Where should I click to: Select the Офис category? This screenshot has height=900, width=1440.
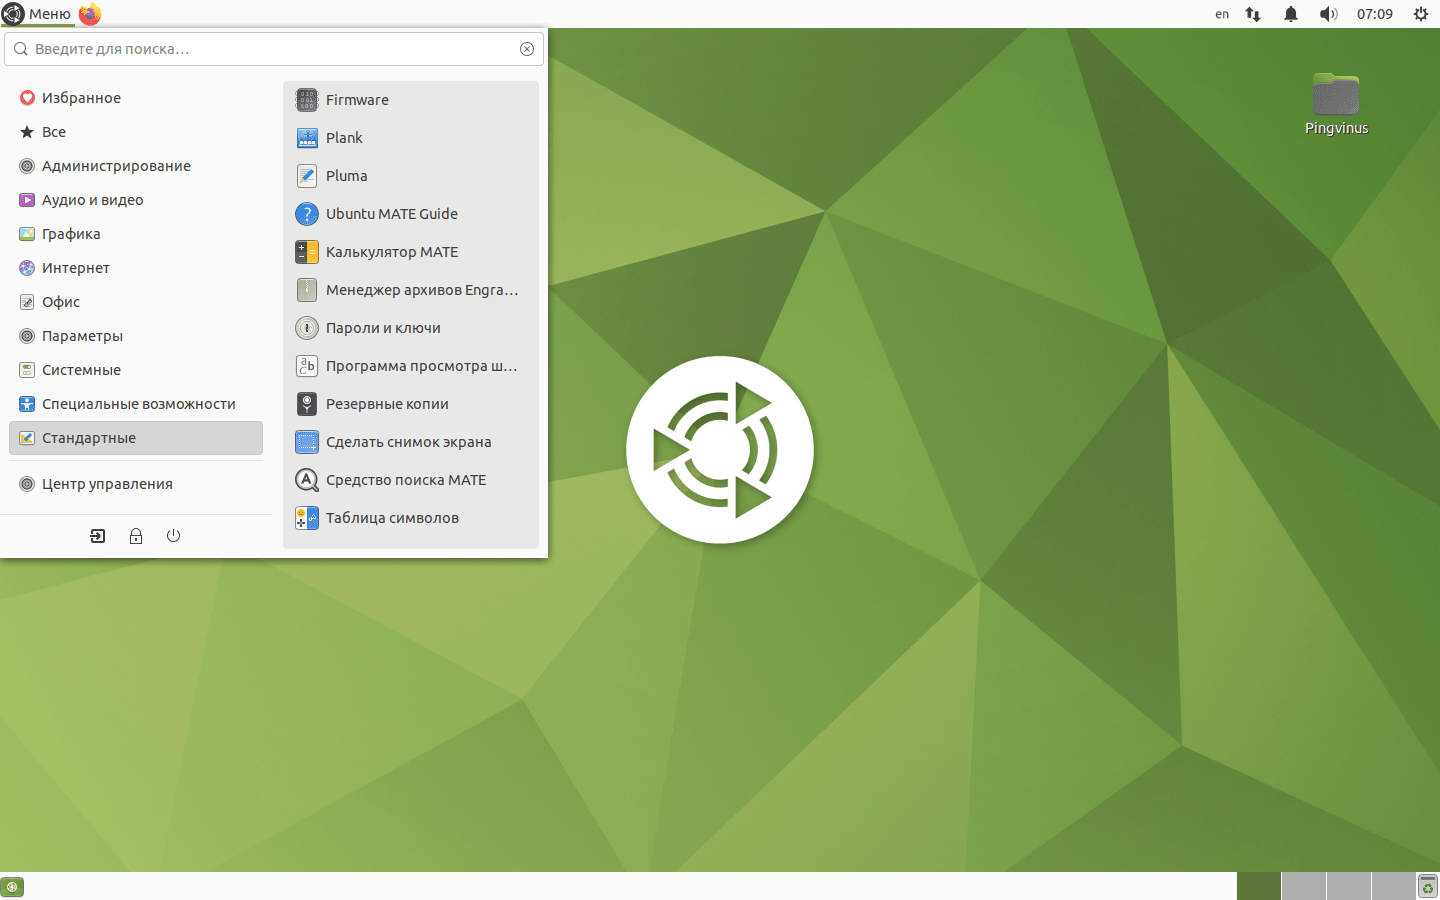[x=136, y=302]
